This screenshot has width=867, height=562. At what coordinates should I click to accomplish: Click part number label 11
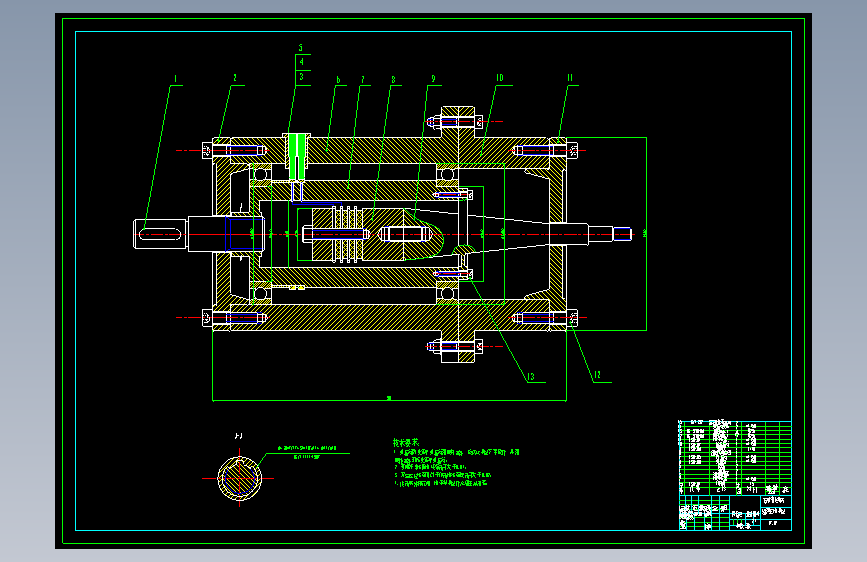(x=570, y=78)
